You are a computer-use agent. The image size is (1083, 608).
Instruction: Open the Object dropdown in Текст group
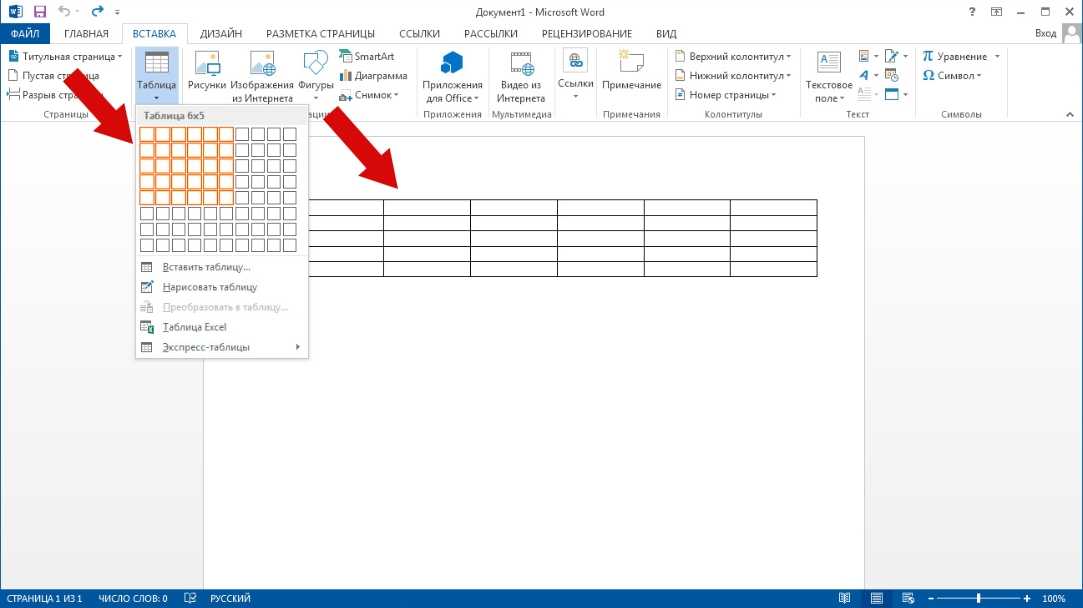(x=905, y=95)
